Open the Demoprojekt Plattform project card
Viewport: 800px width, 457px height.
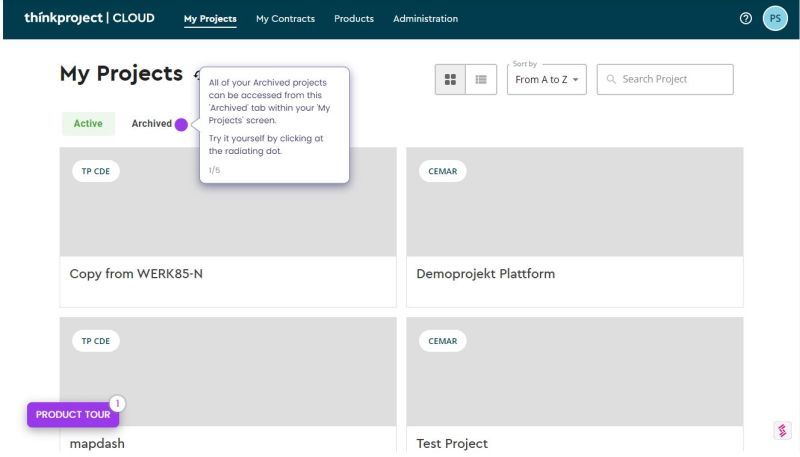tap(574, 227)
